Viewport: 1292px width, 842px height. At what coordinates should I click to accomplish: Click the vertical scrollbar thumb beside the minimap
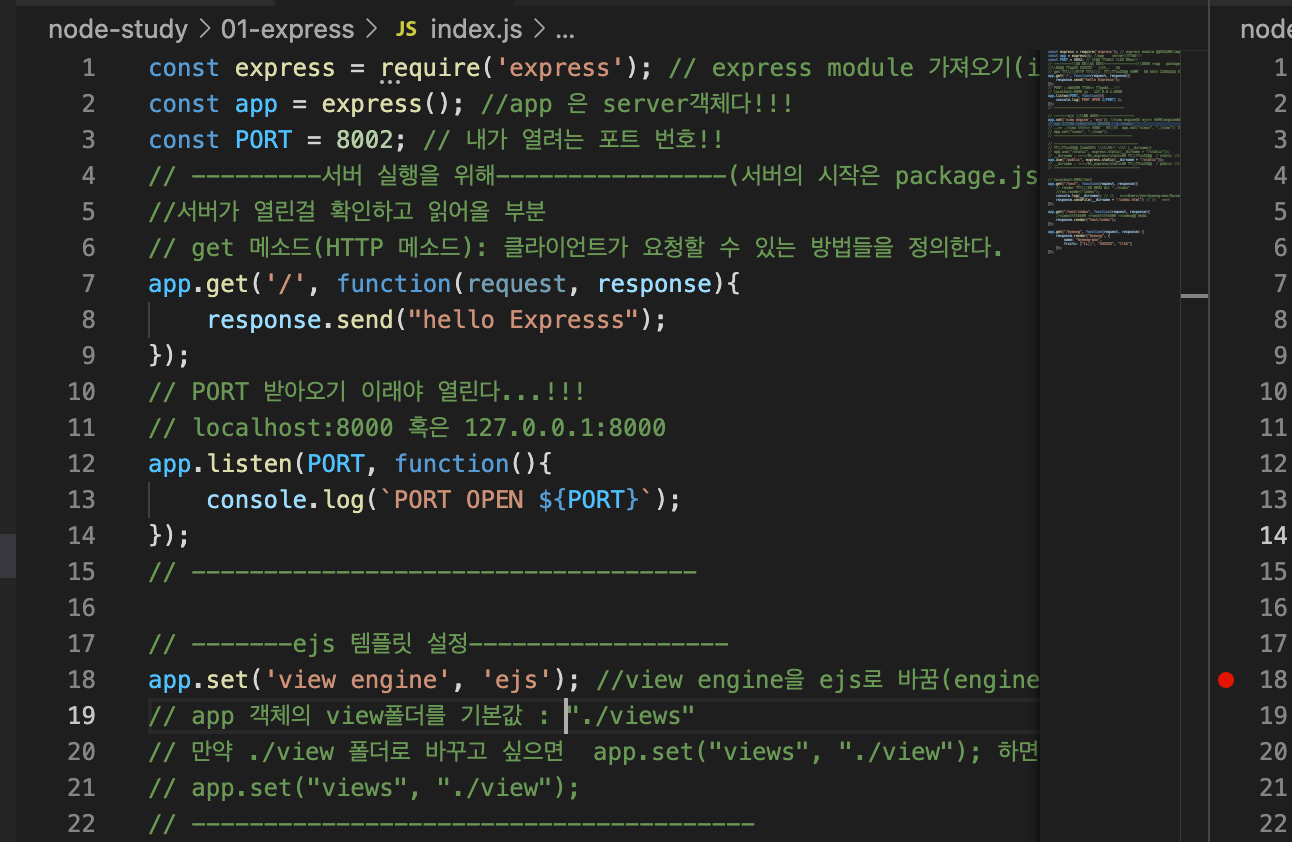point(1196,295)
